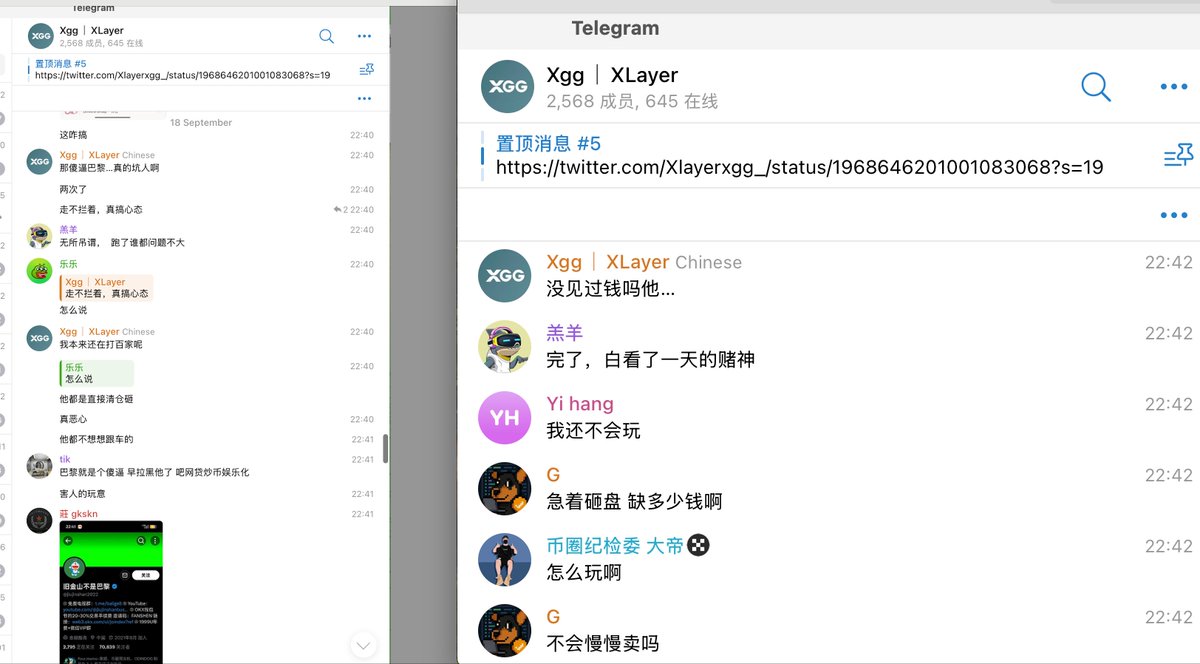
Task: Click pinned messages list icon in left window
Action: click(x=366, y=70)
